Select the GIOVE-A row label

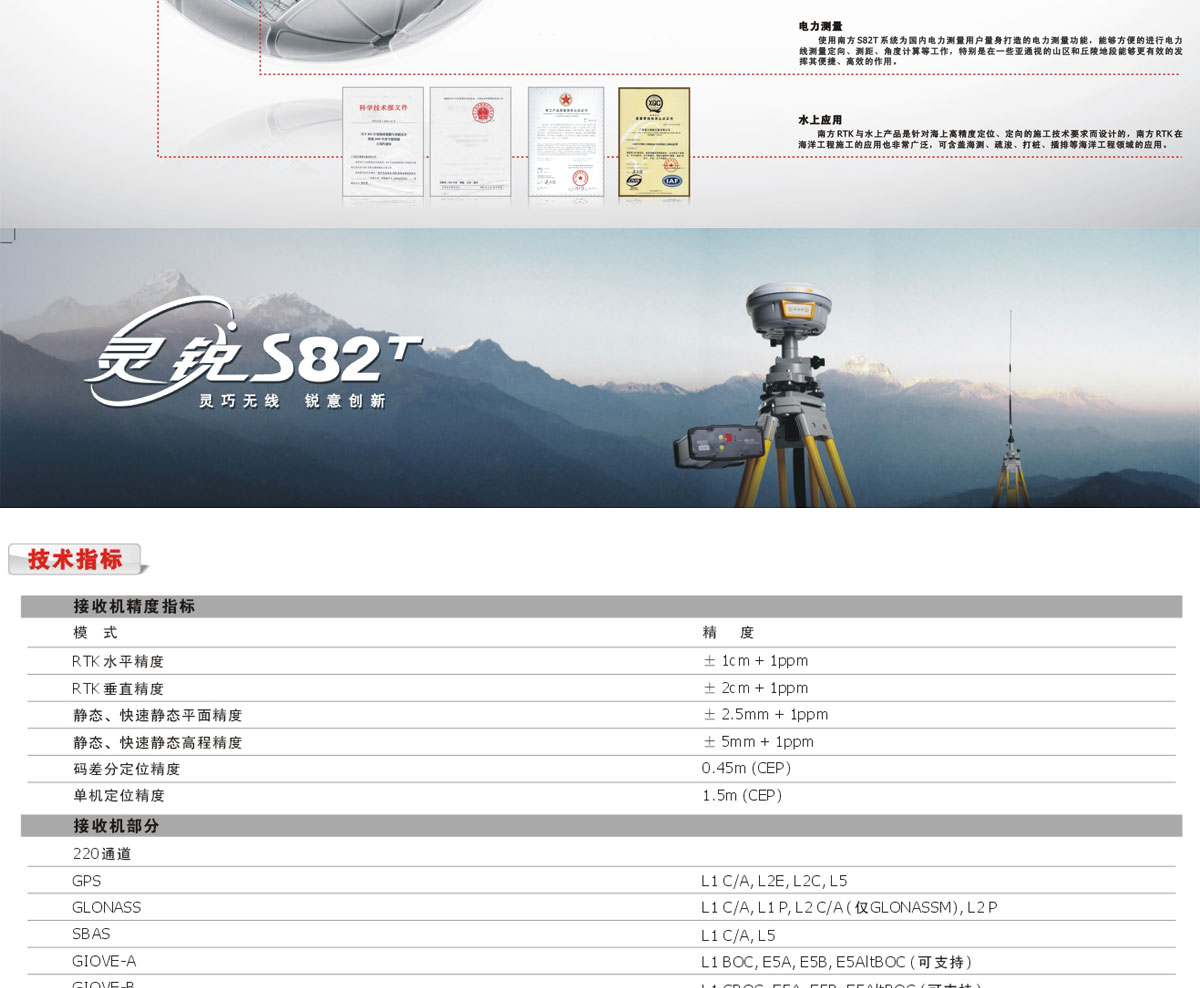(x=104, y=961)
